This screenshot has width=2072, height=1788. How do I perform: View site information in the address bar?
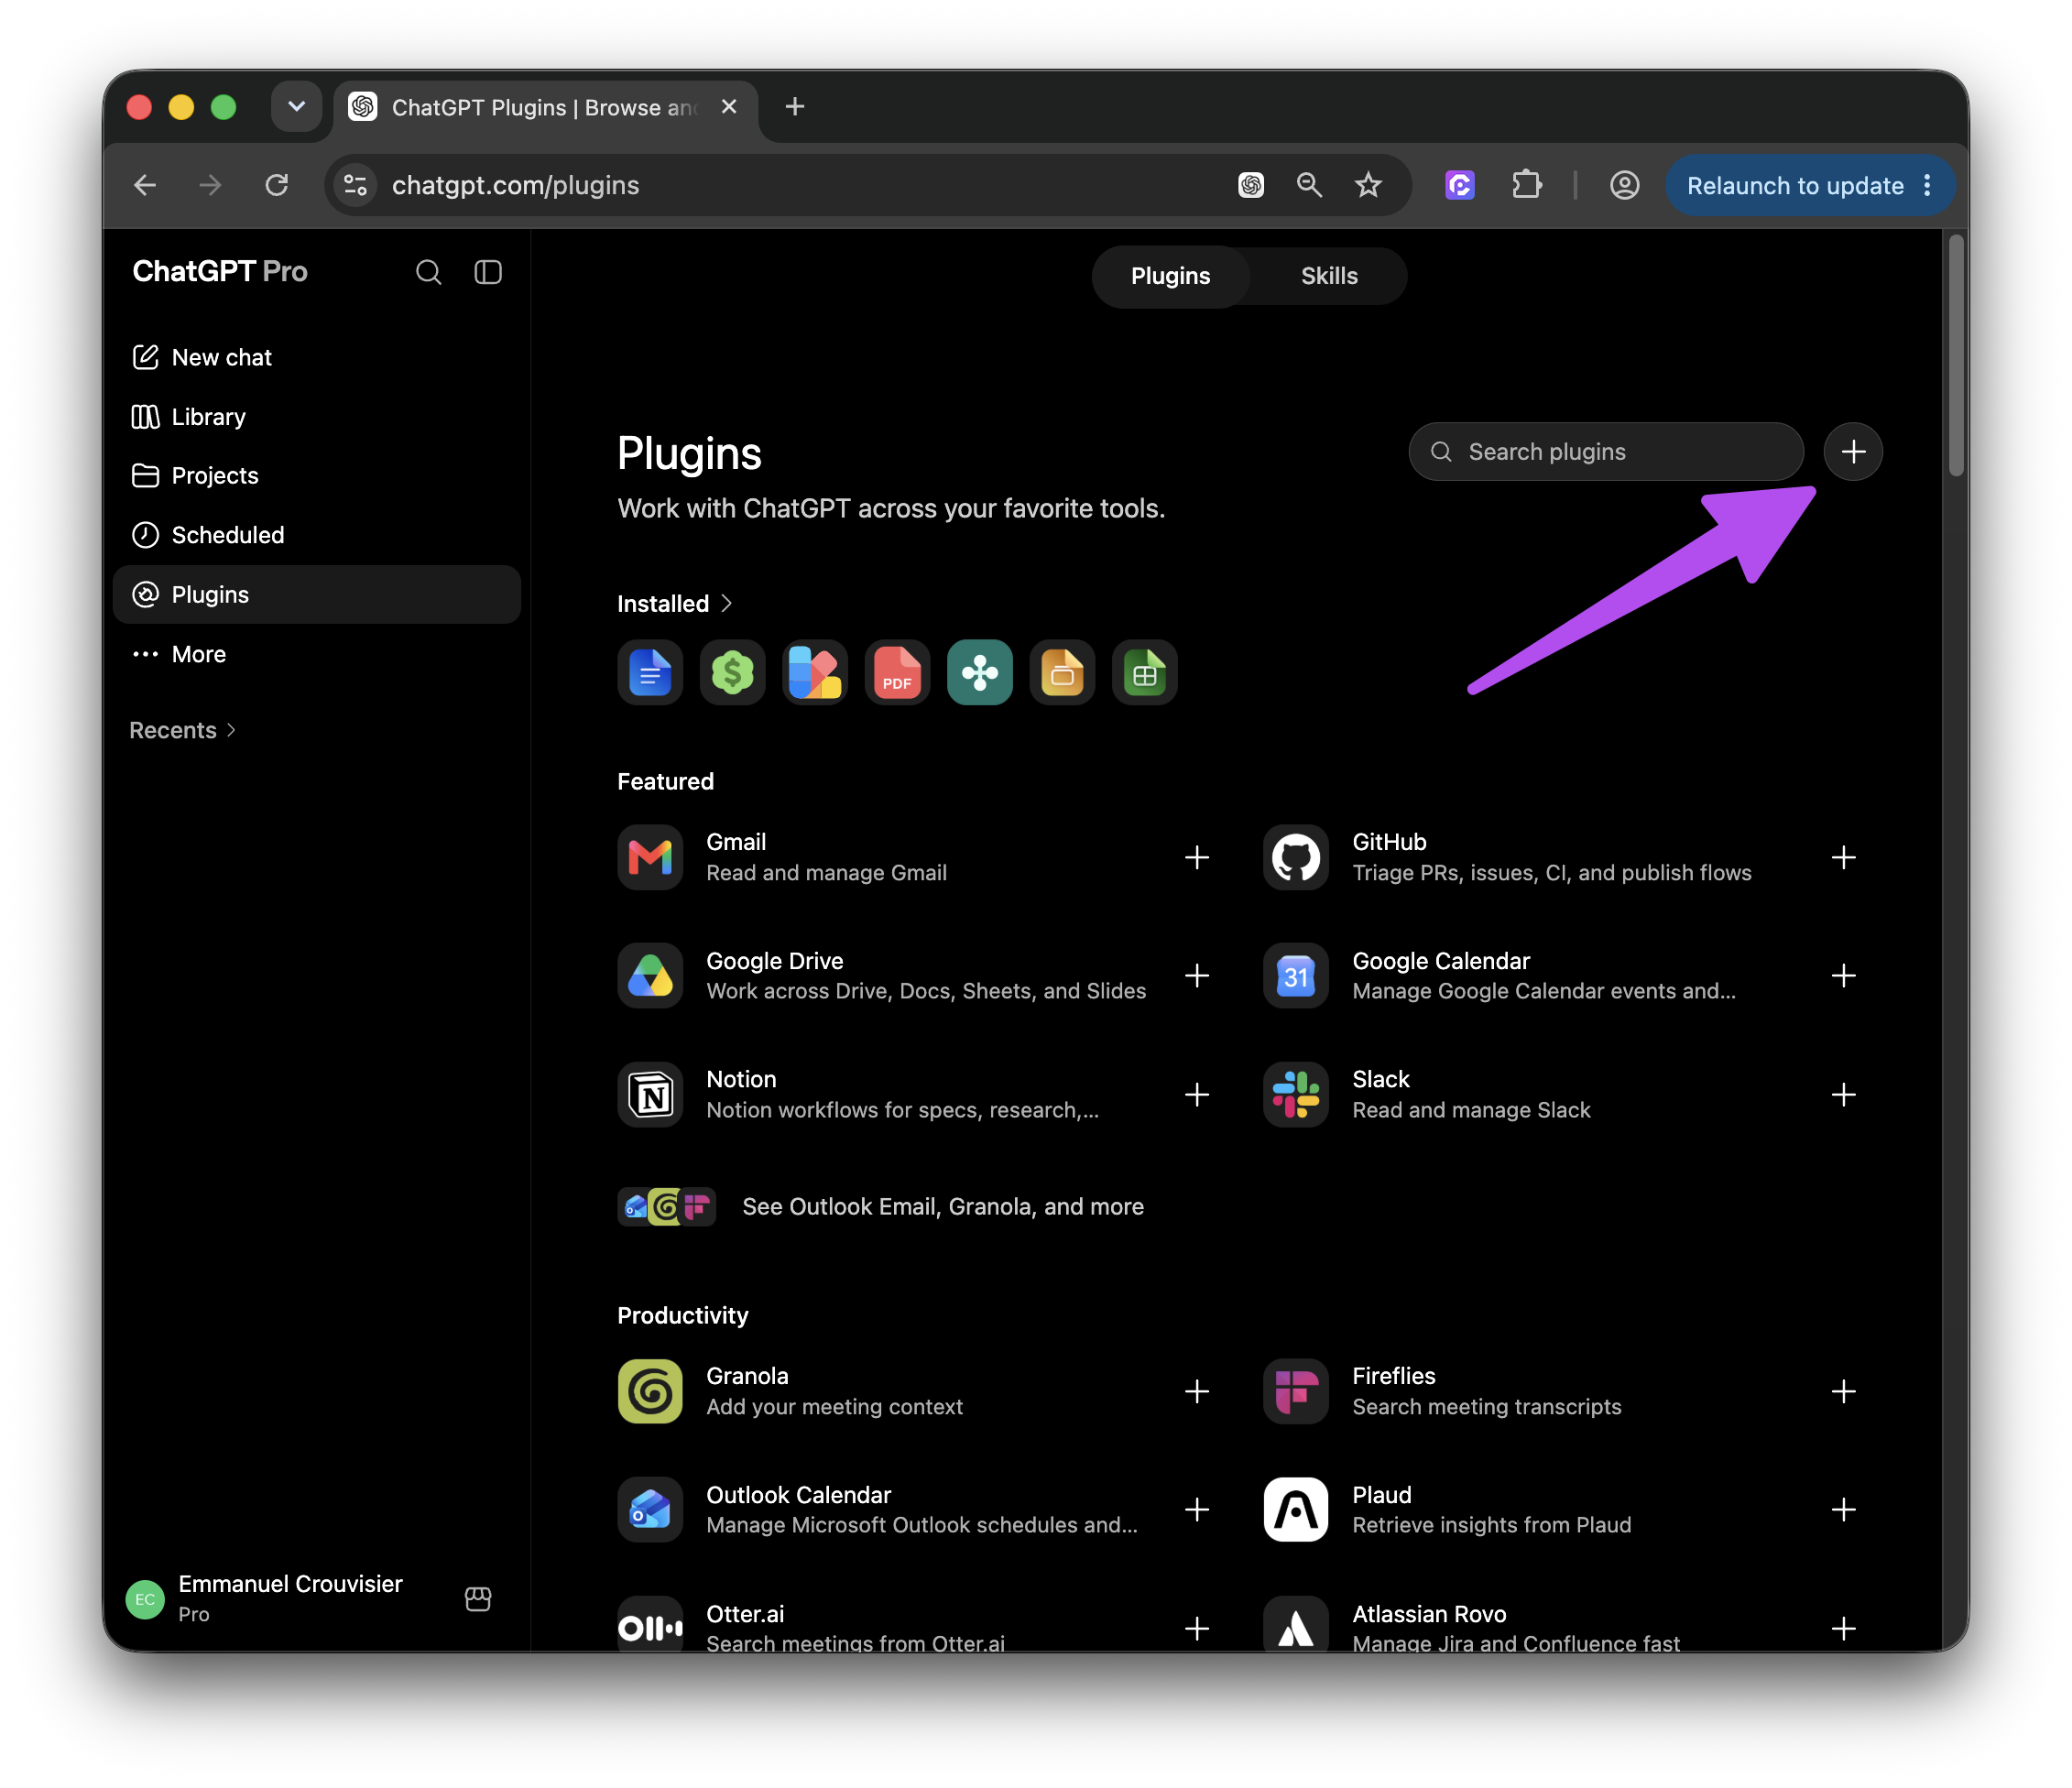pyautogui.click(x=356, y=185)
